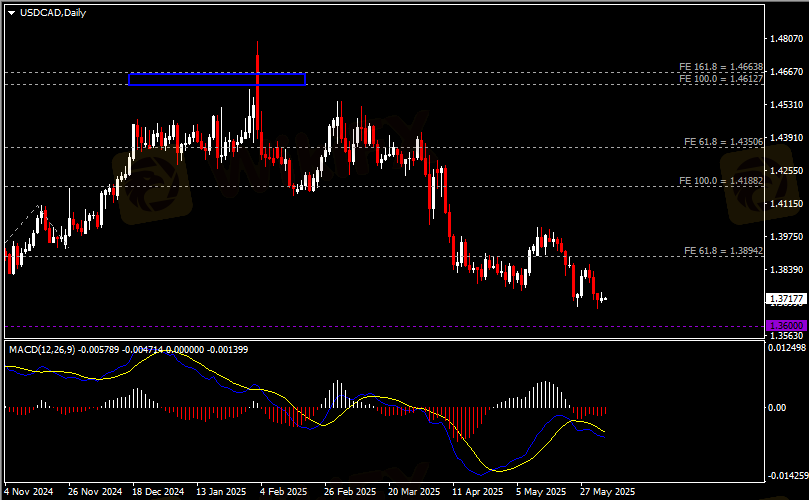Click the 4 Feb 2025 date label
The image size is (809, 500).
tap(284, 492)
